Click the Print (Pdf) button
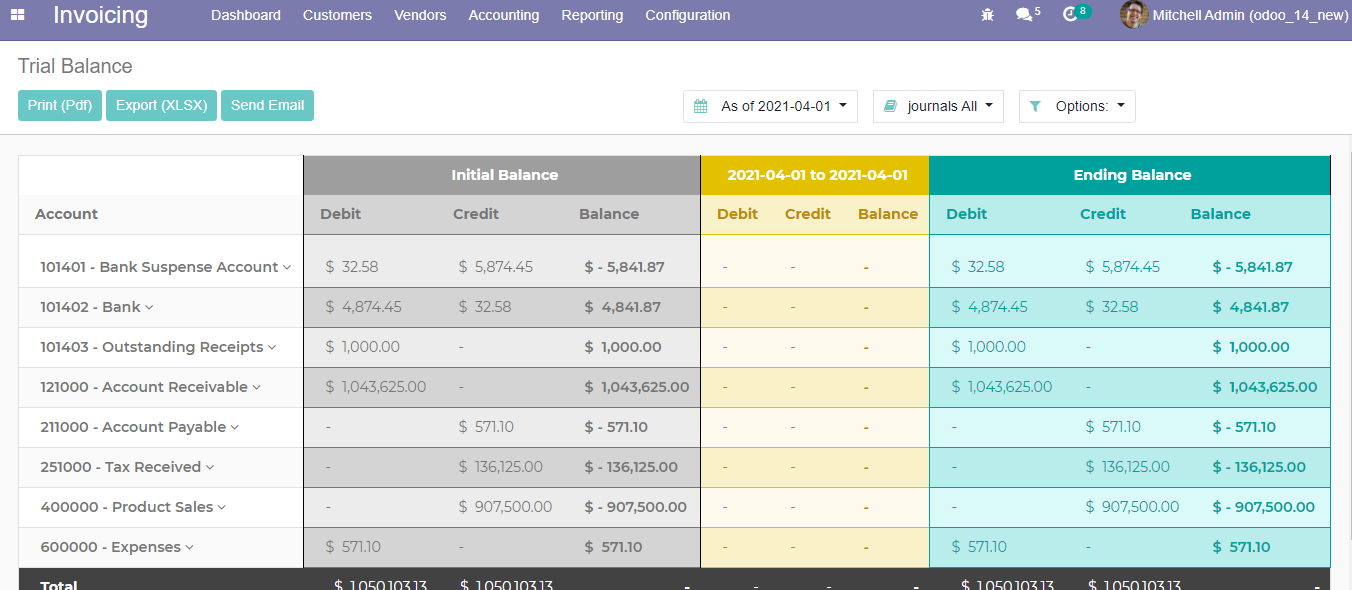This screenshot has width=1352, height=590. (60, 106)
